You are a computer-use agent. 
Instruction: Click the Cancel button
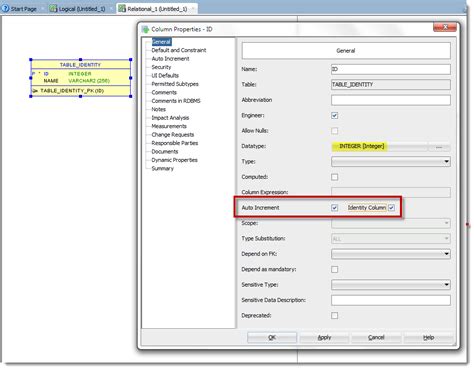[376, 338]
